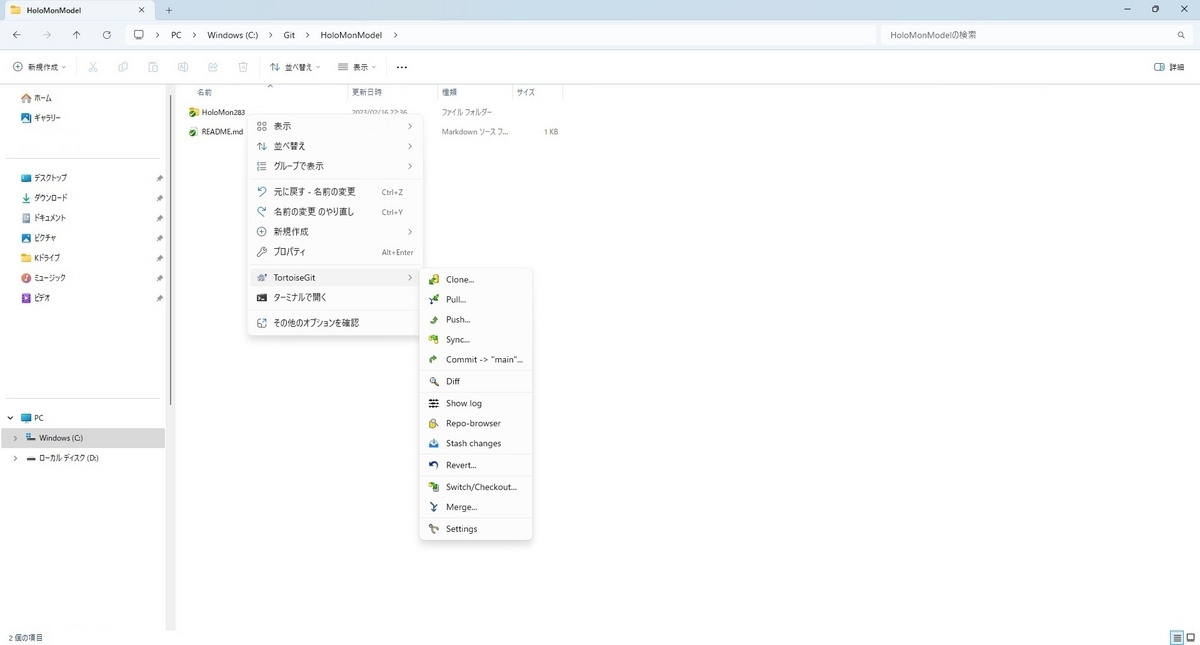Screen dimensions: 1200x645
Task: Open Show log in the TortoiseGit submenu
Action: pyautogui.click(x=463, y=403)
